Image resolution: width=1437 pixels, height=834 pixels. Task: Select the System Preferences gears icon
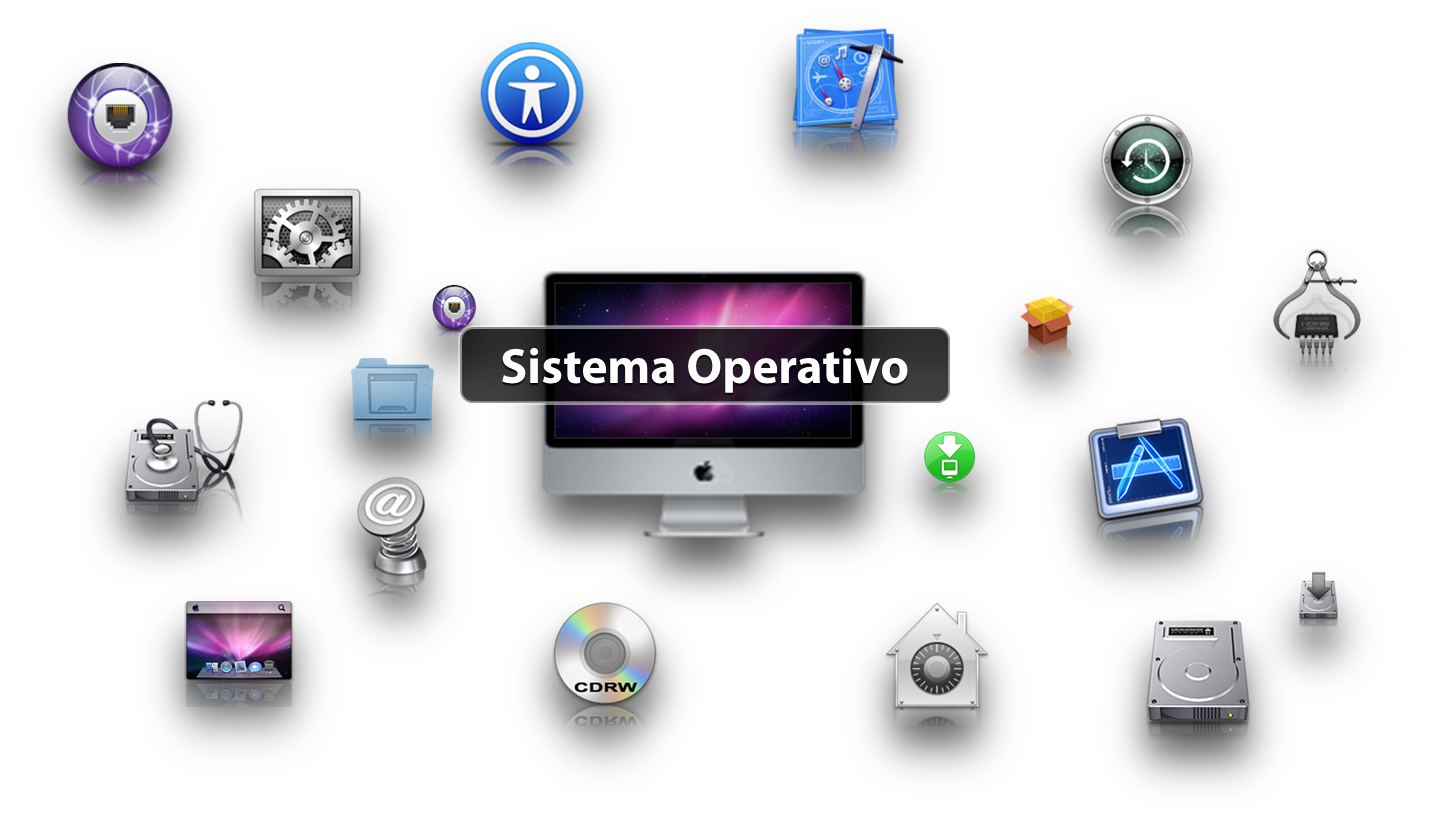click(307, 233)
